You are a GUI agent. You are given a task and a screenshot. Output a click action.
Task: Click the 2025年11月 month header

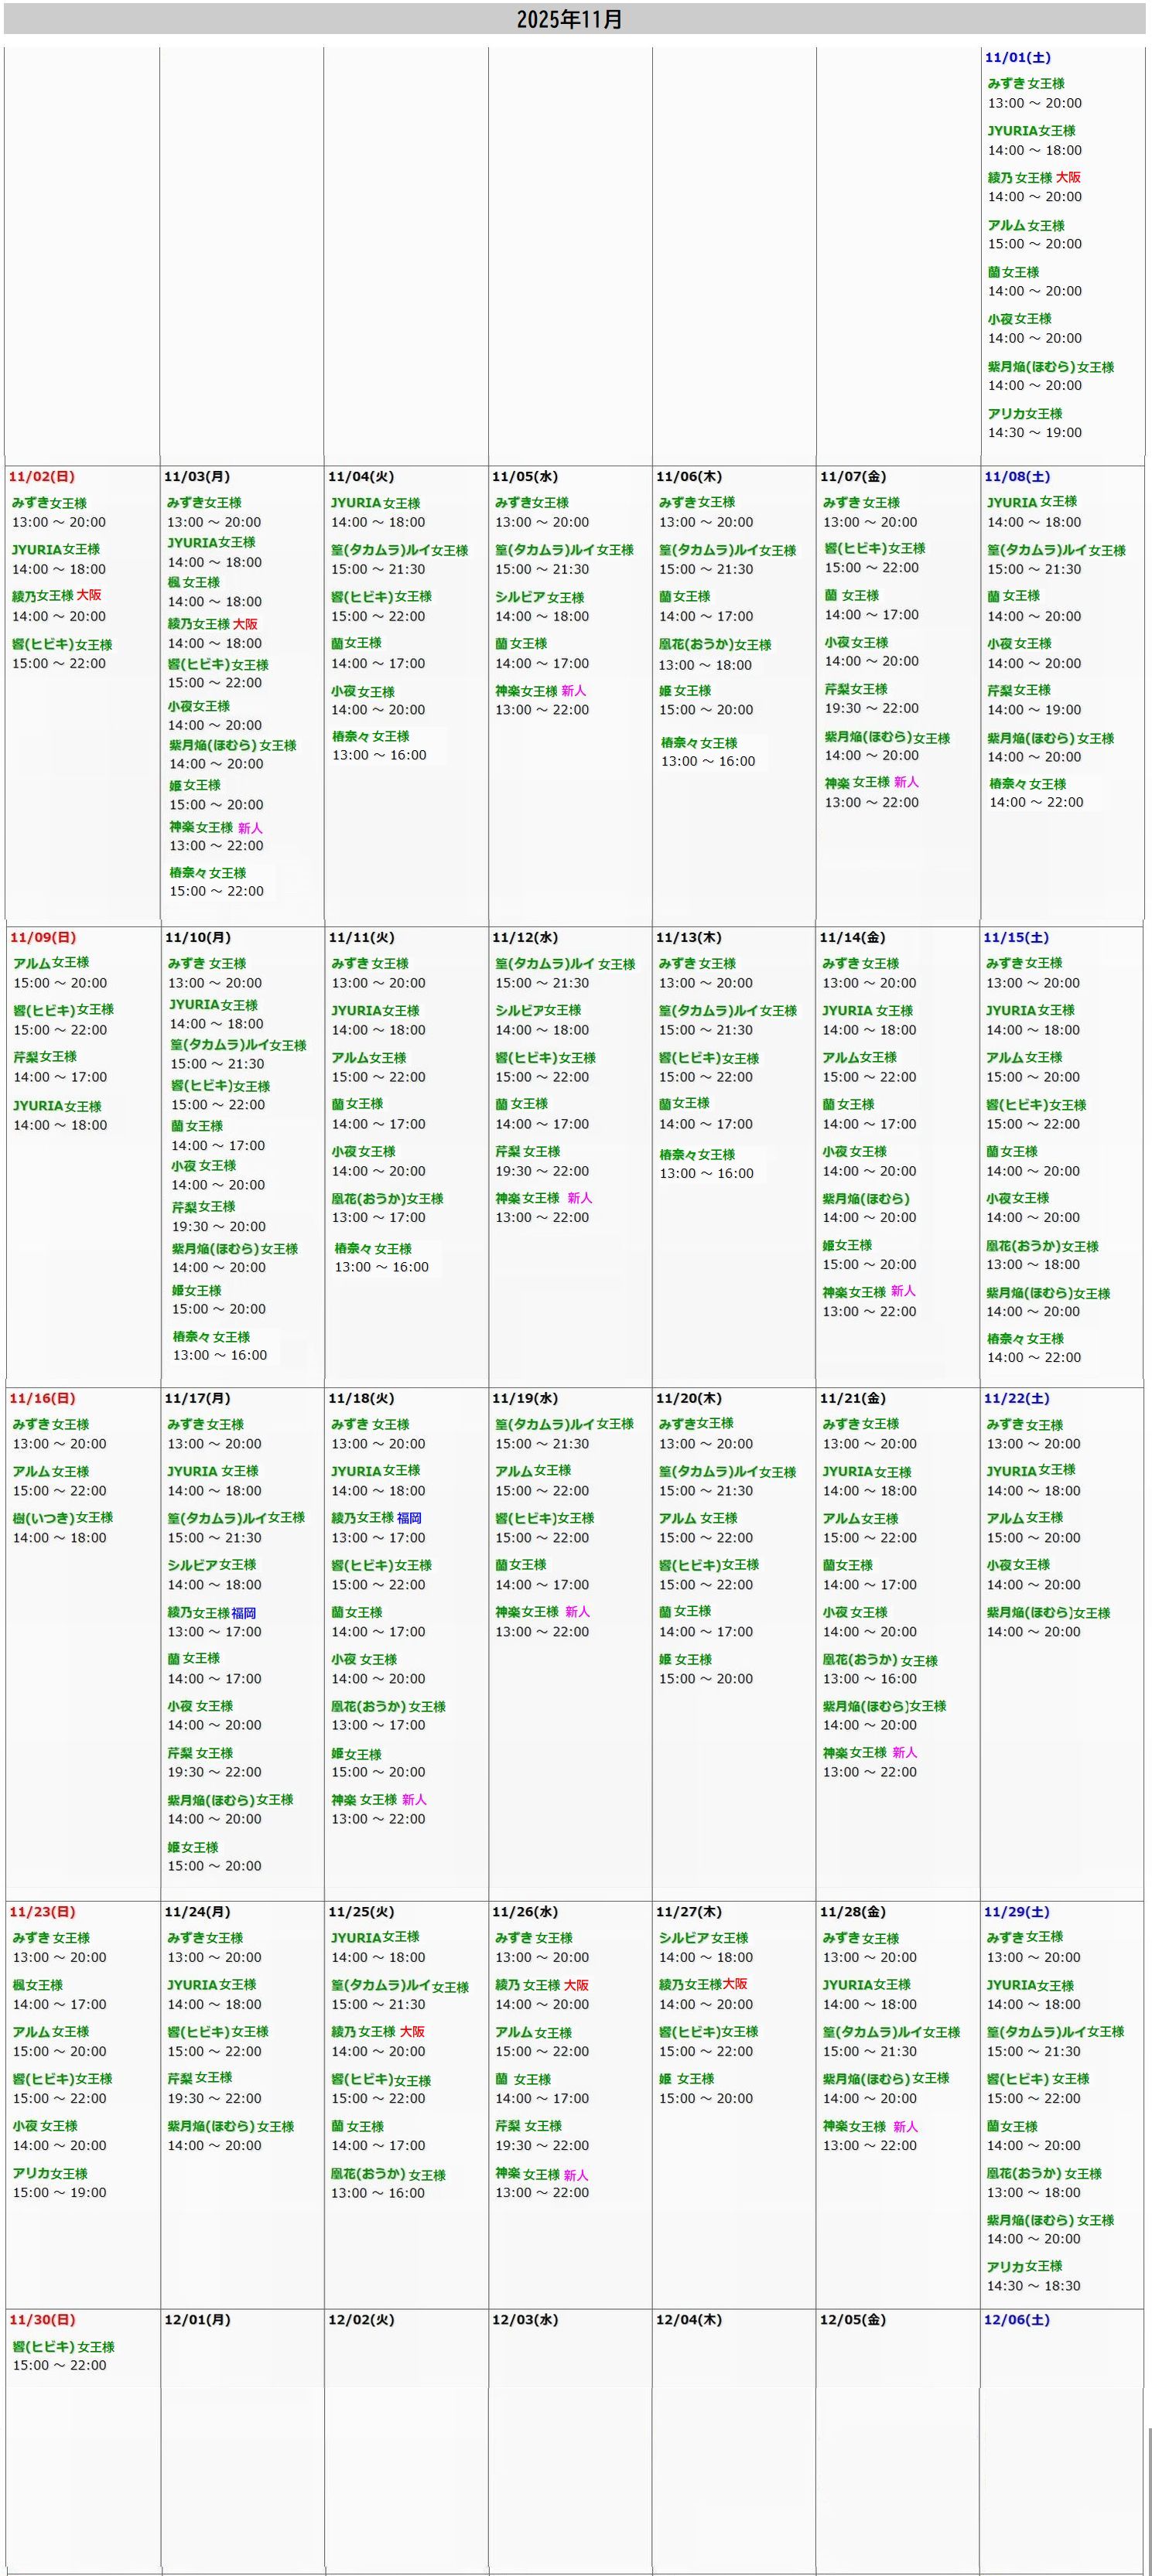[x=570, y=19]
